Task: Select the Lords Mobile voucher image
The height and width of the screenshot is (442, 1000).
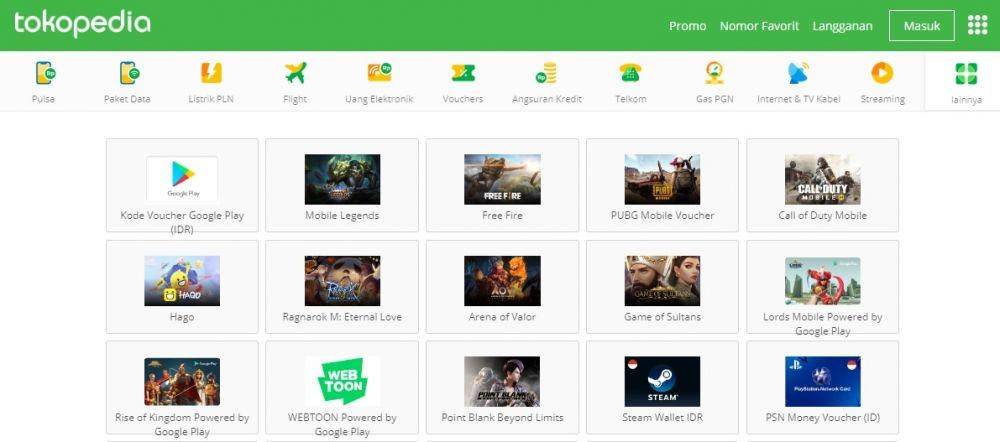Action: click(x=823, y=281)
